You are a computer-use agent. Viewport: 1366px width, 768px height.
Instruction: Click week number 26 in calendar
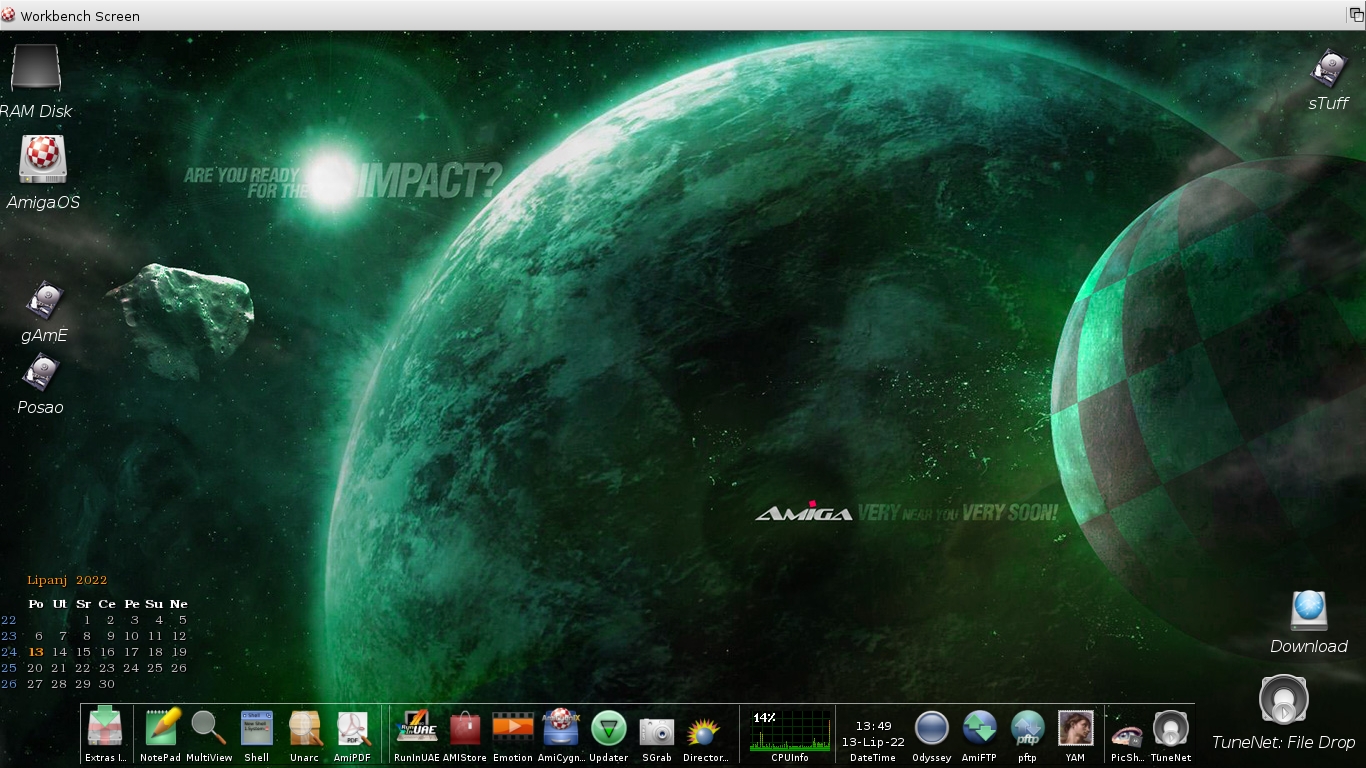coord(9,684)
